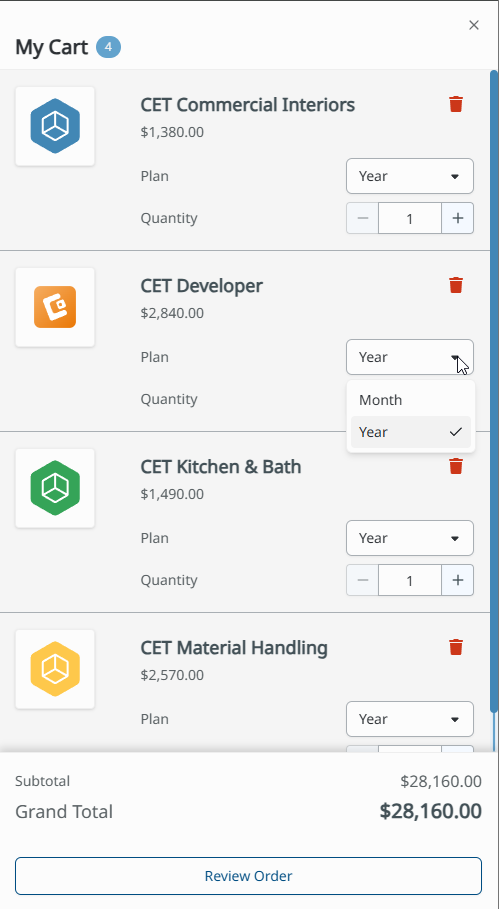This screenshot has width=499, height=909.
Task: Close the My Cart panel
Action: pyautogui.click(x=474, y=25)
